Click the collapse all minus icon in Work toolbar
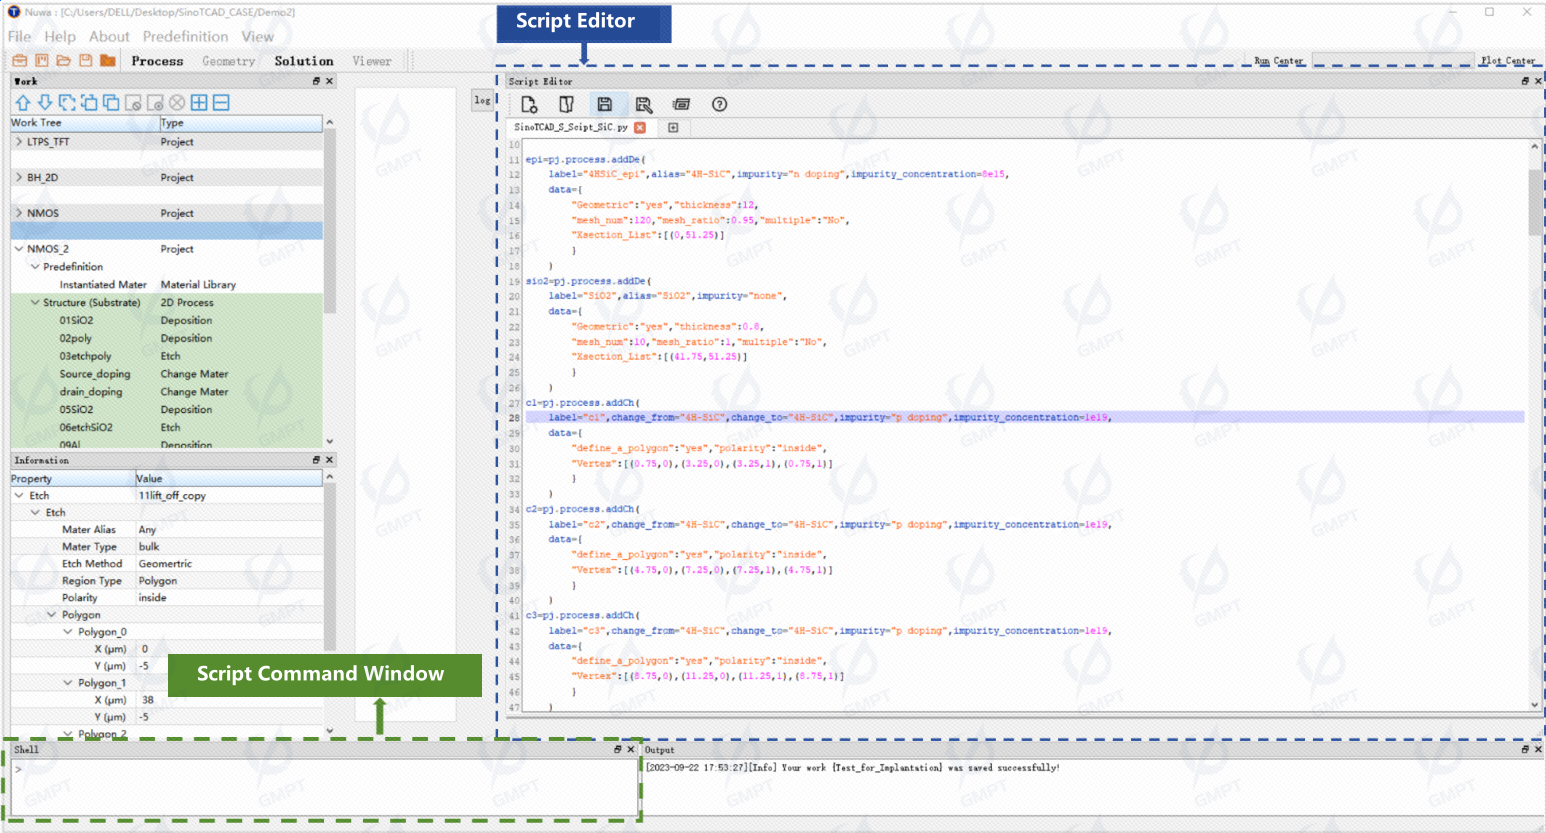1546x833 pixels. click(x=221, y=103)
